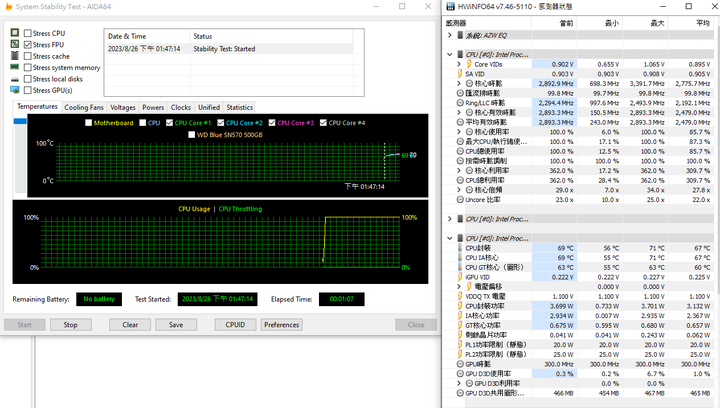Click the lightning icon for iGPU VID

click(x=460, y=276)
